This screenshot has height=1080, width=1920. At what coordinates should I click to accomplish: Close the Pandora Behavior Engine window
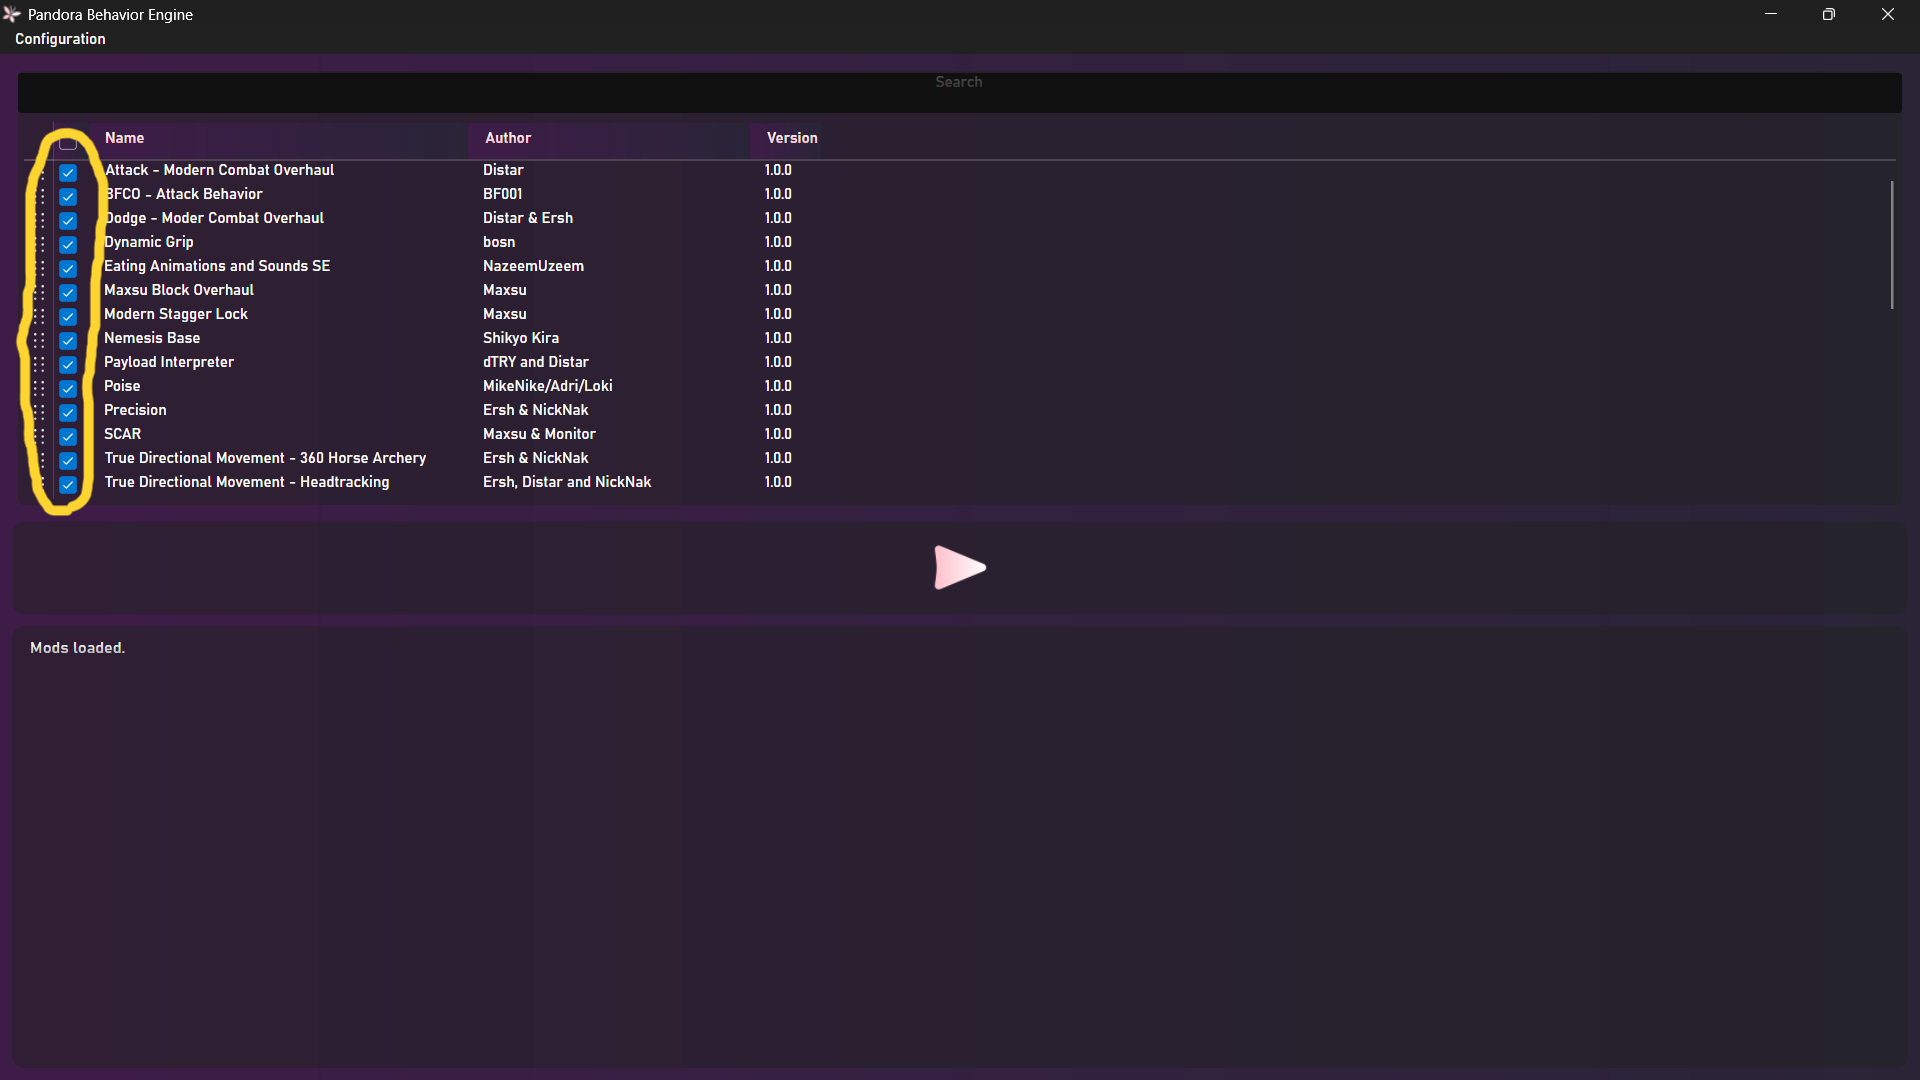pos(1888,14)
